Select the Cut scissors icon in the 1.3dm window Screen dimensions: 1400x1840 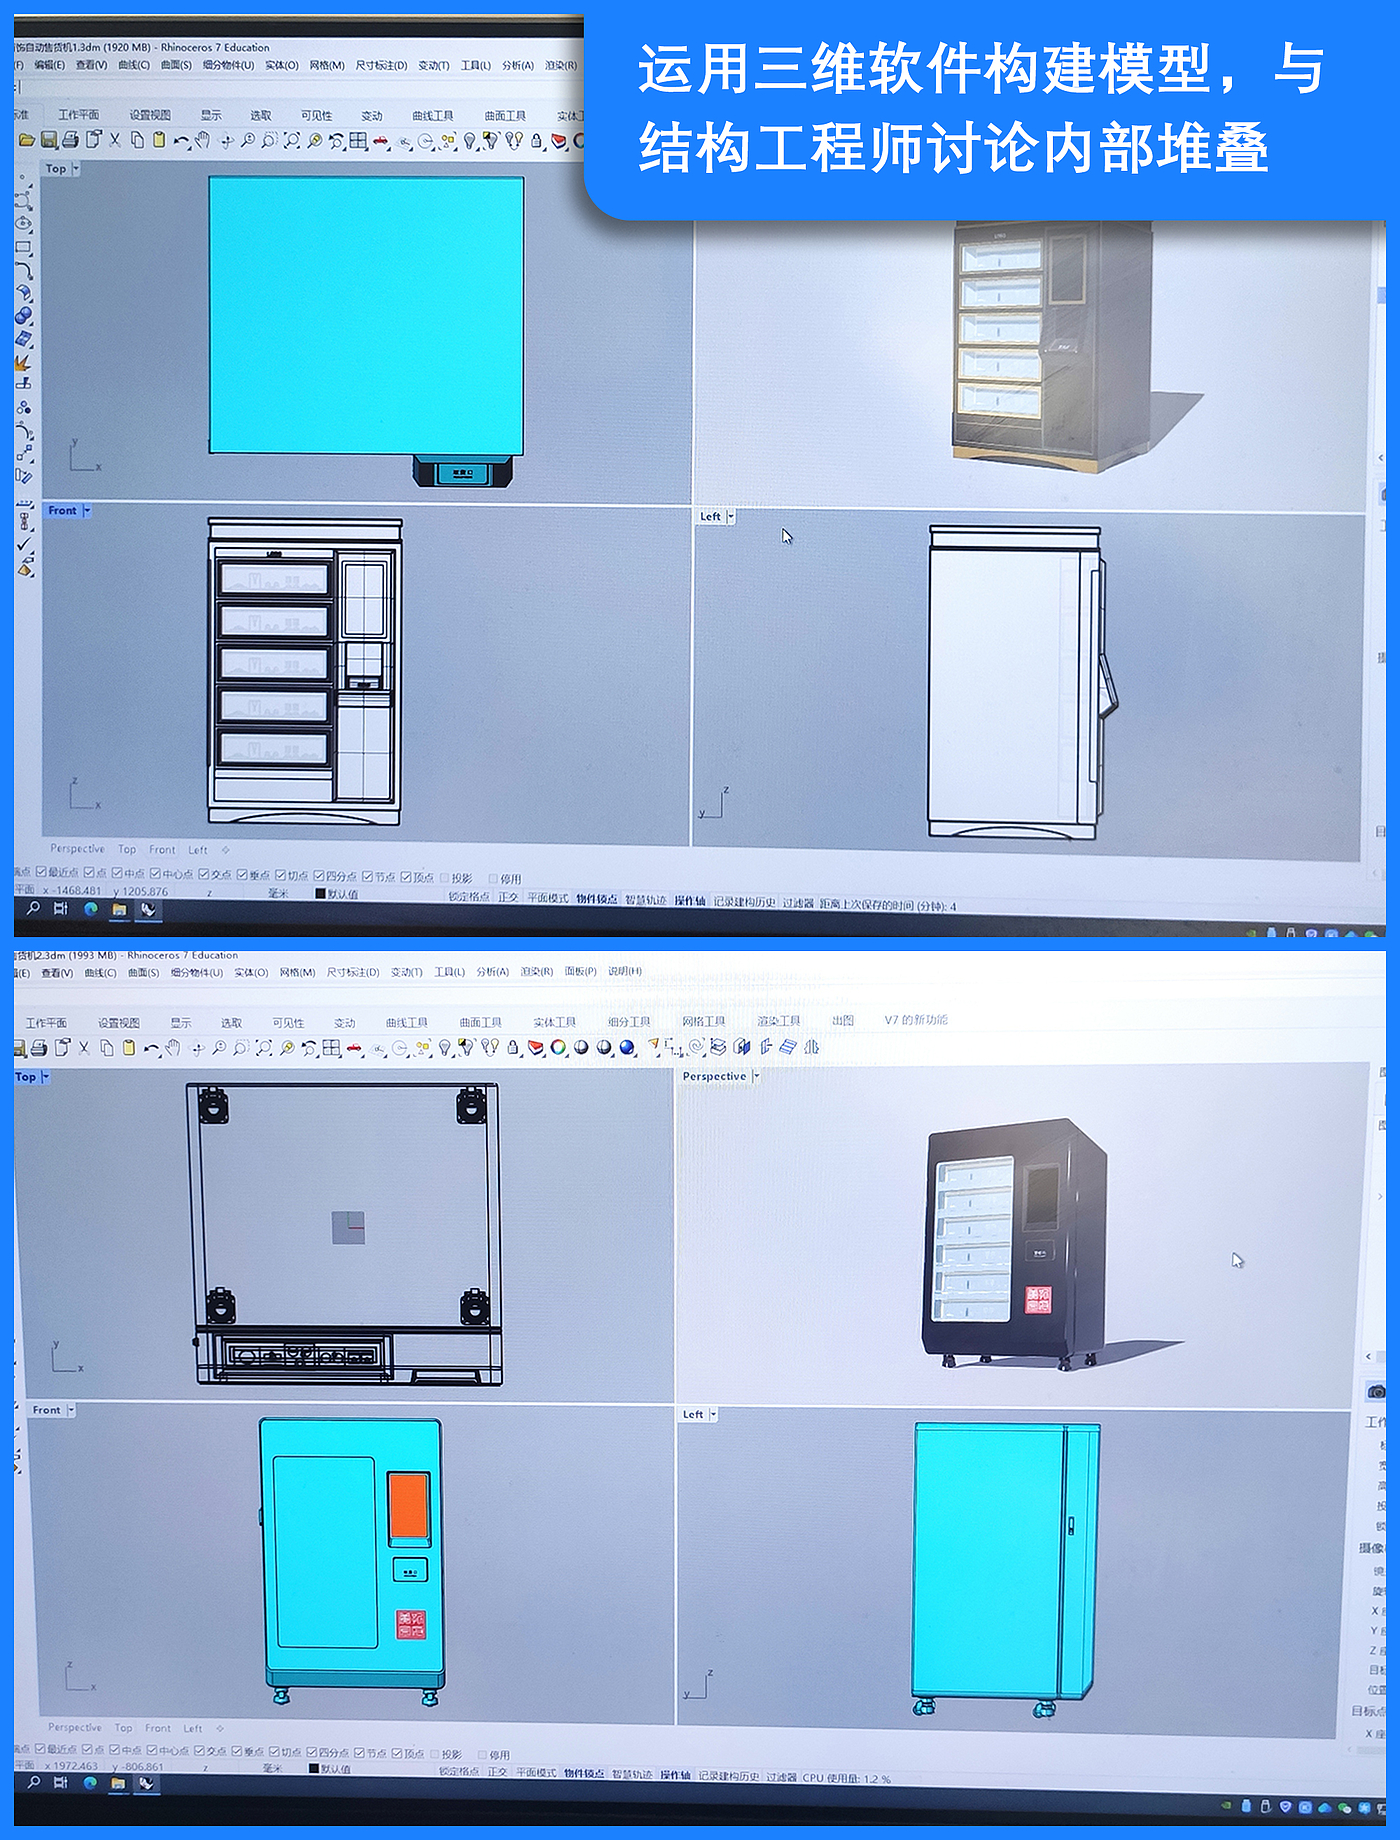point(115,140)
